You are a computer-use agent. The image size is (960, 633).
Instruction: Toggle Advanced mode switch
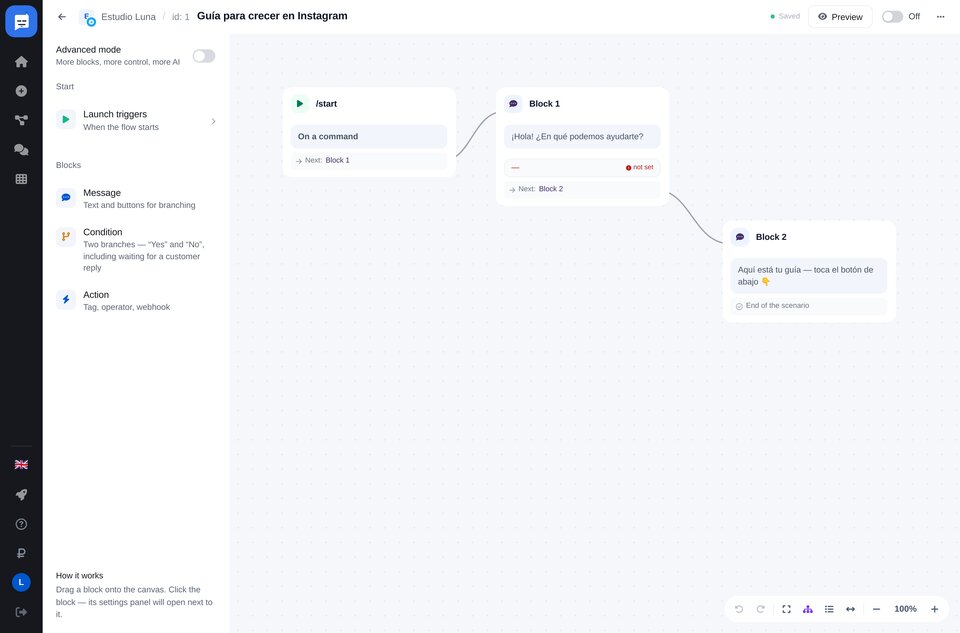204,56
